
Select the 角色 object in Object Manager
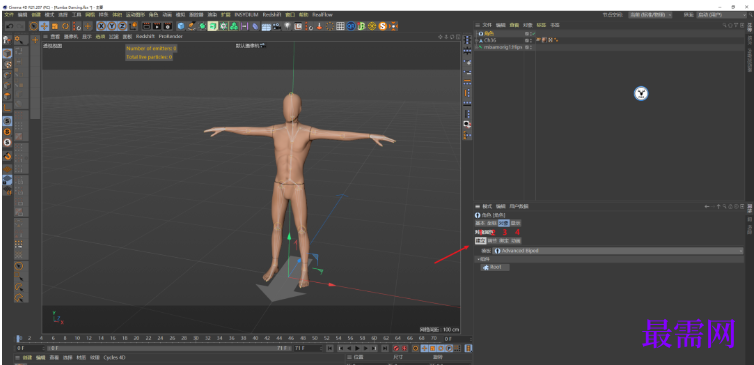click(x=490, y=34)
